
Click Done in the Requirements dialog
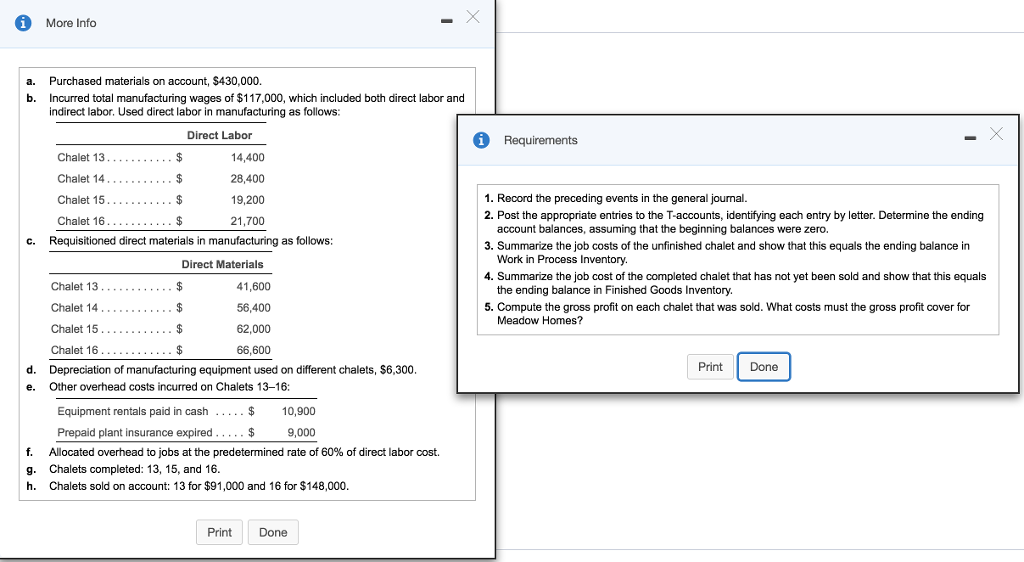[763, 366]
